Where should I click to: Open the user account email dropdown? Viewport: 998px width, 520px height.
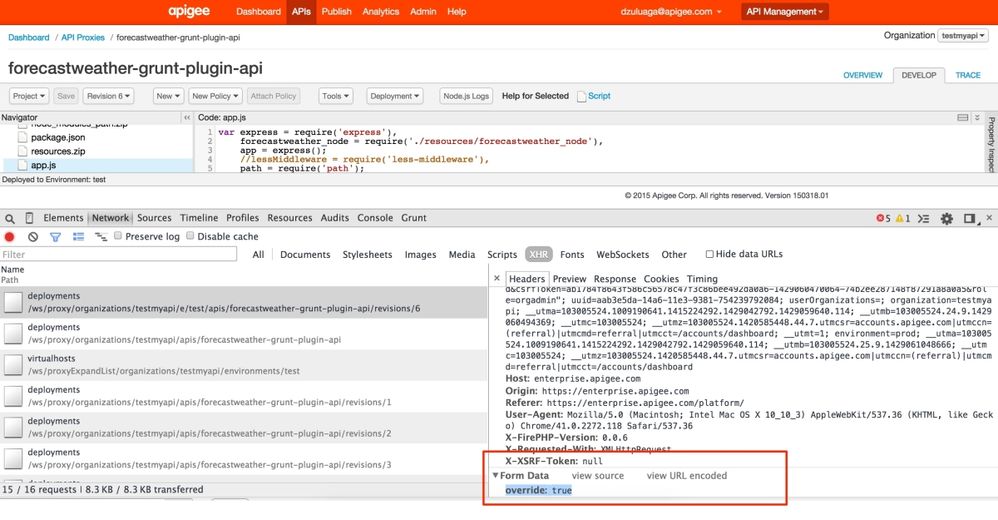671,11
